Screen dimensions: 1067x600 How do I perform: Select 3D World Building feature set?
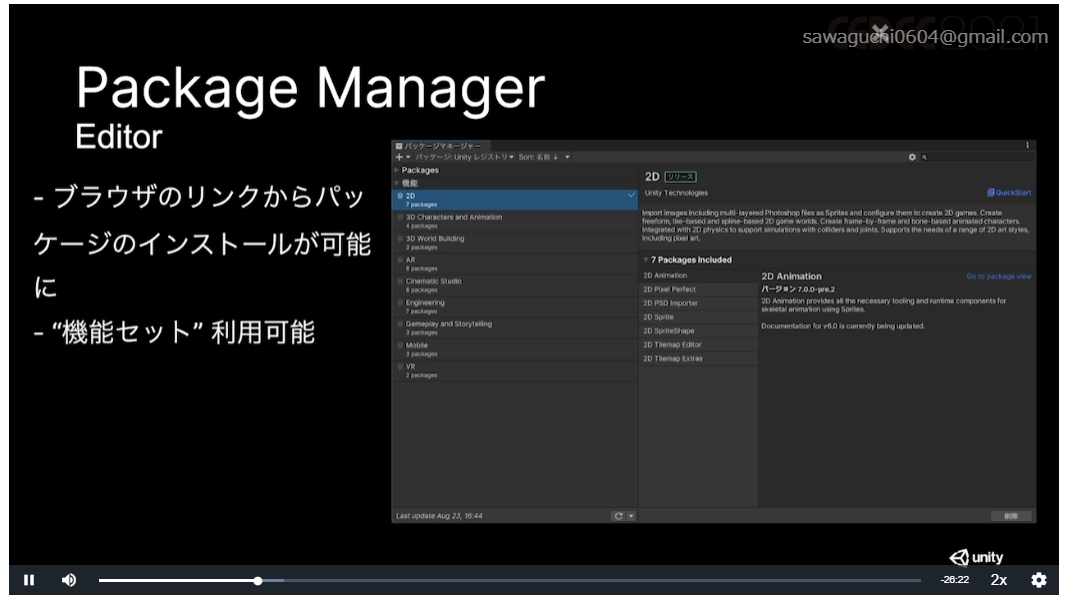pyautogui.click(x=515, y=242)
